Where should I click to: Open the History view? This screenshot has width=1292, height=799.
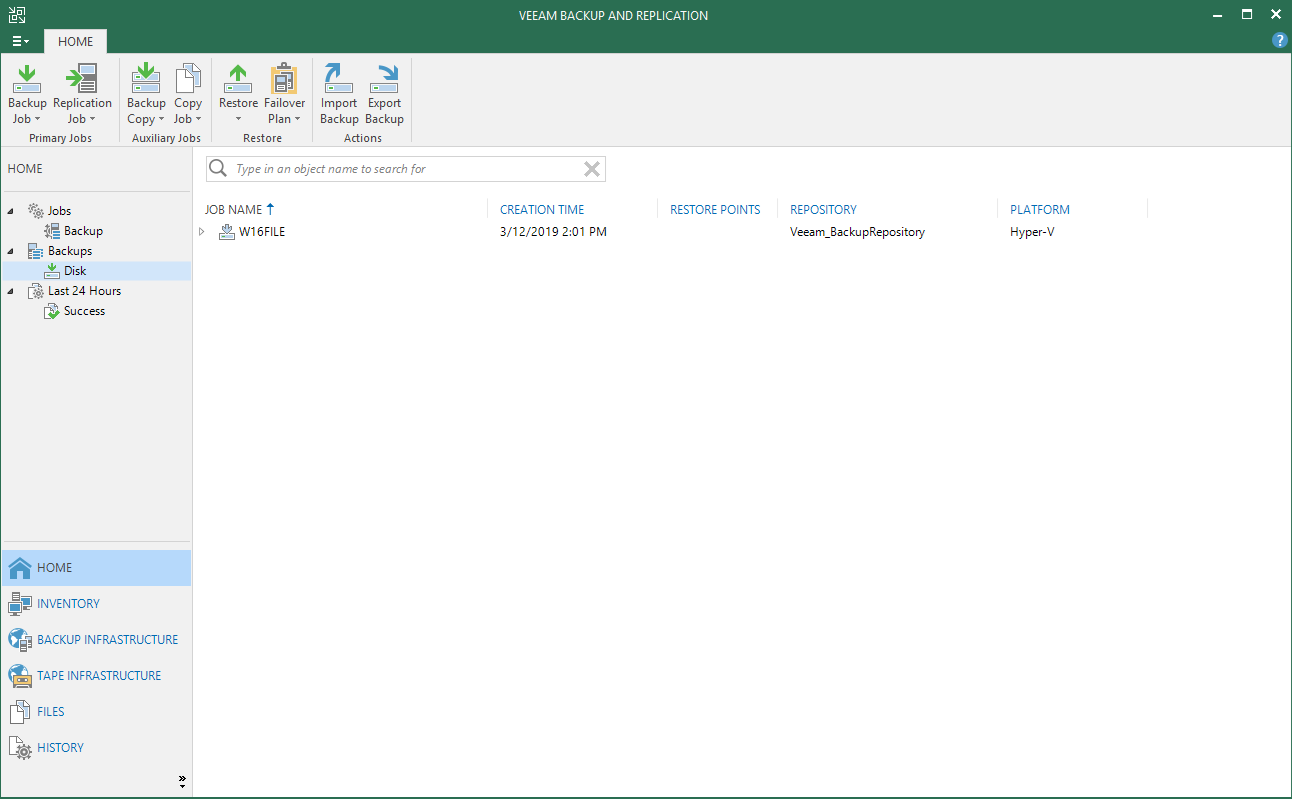pos(96,748)
